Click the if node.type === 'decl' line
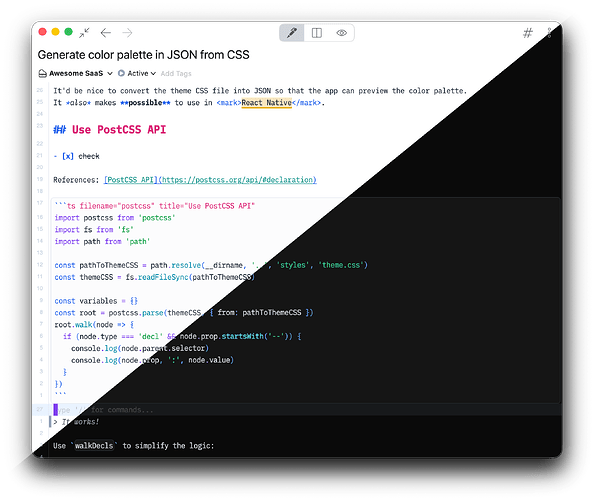 click(x=182, y=336)
